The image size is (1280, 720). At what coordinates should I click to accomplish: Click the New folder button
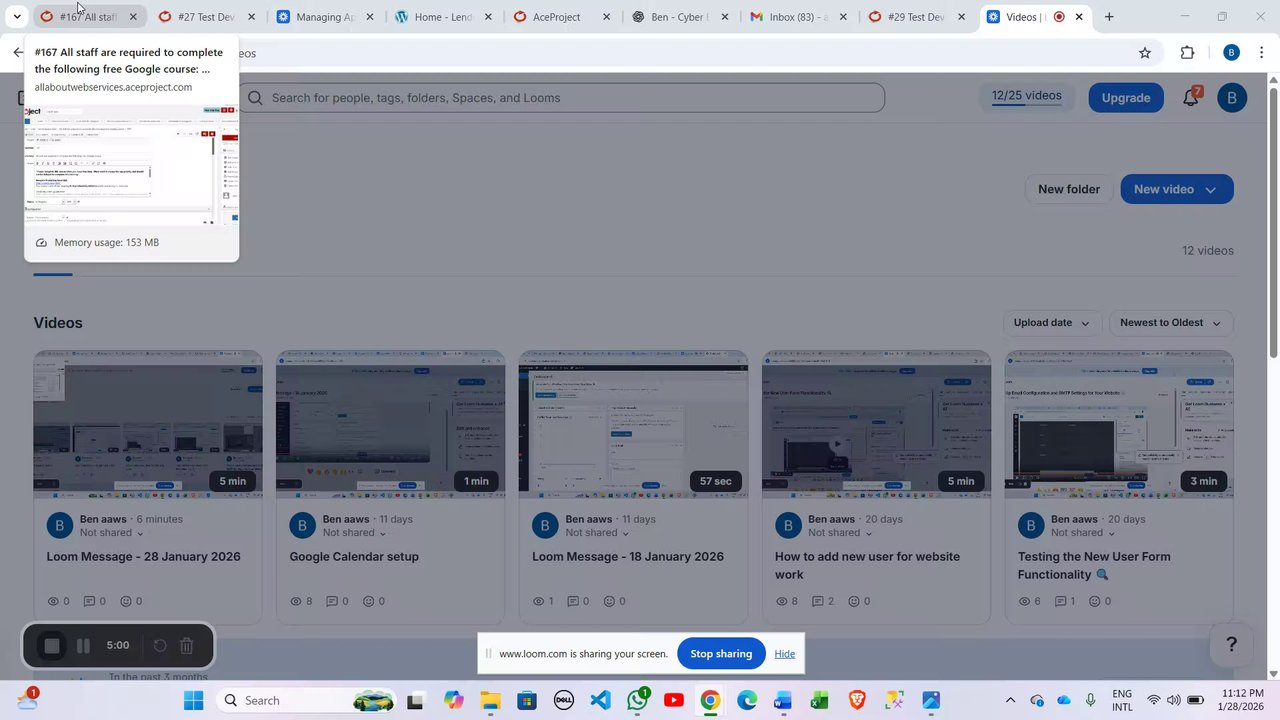tap(1069, 189)
